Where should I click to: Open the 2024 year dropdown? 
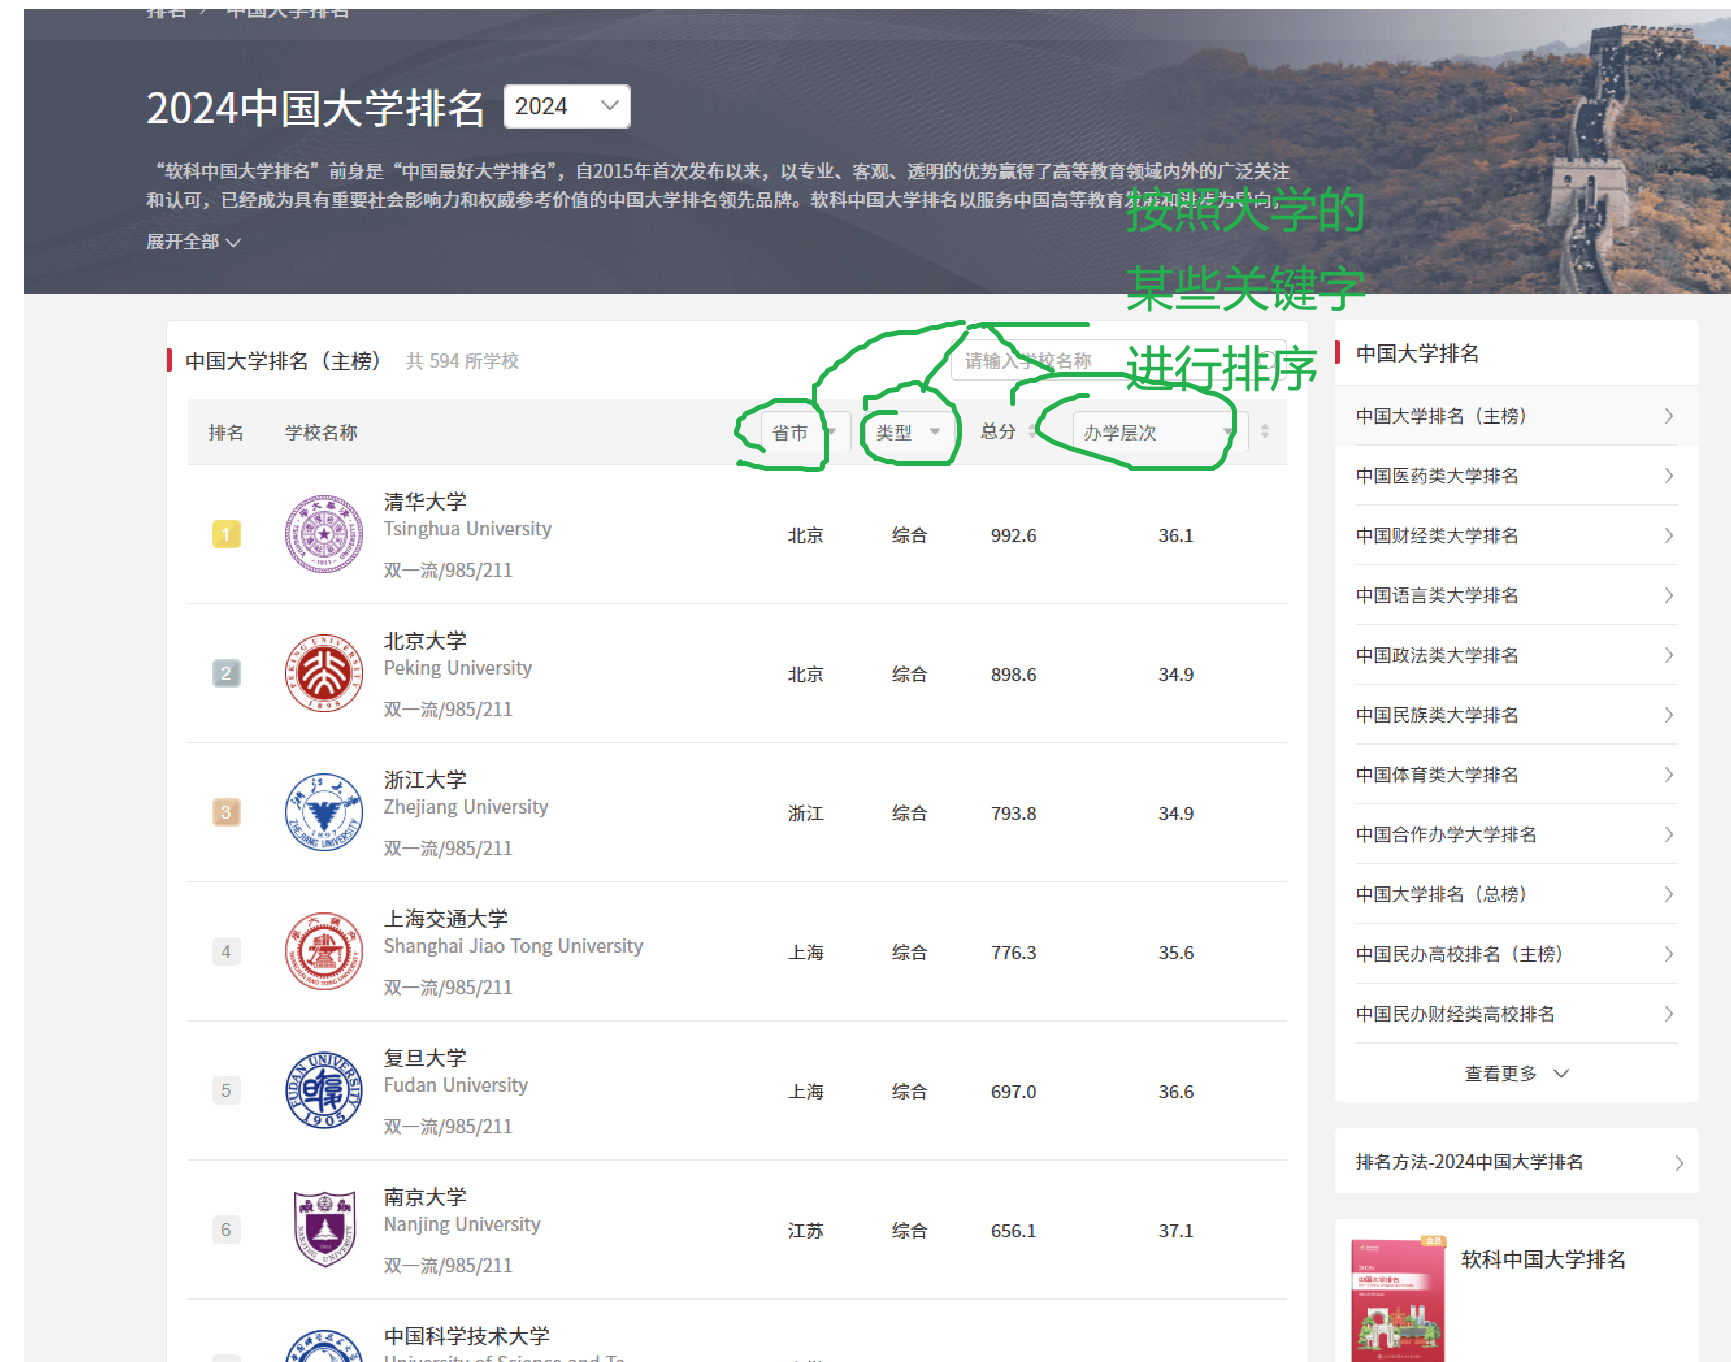[x=567, y=106]
